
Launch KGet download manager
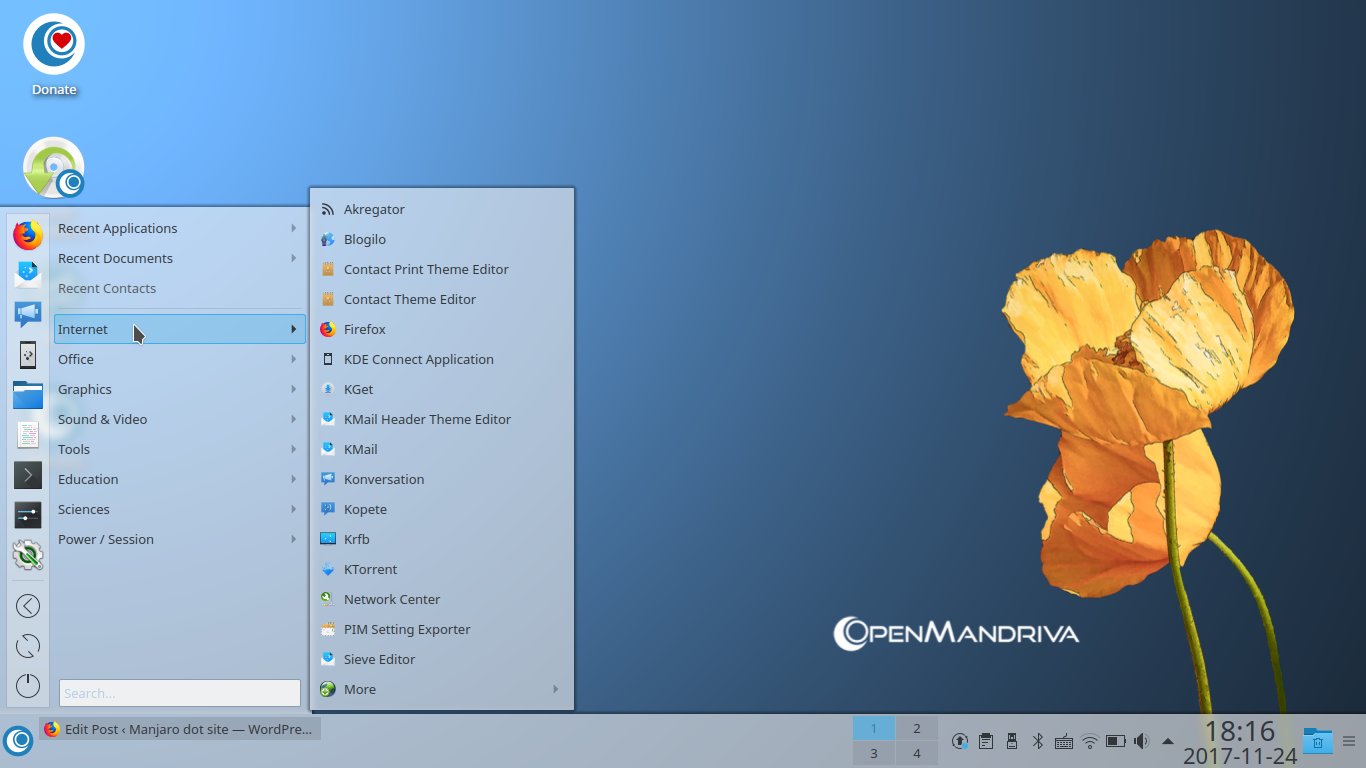(442, 389)
